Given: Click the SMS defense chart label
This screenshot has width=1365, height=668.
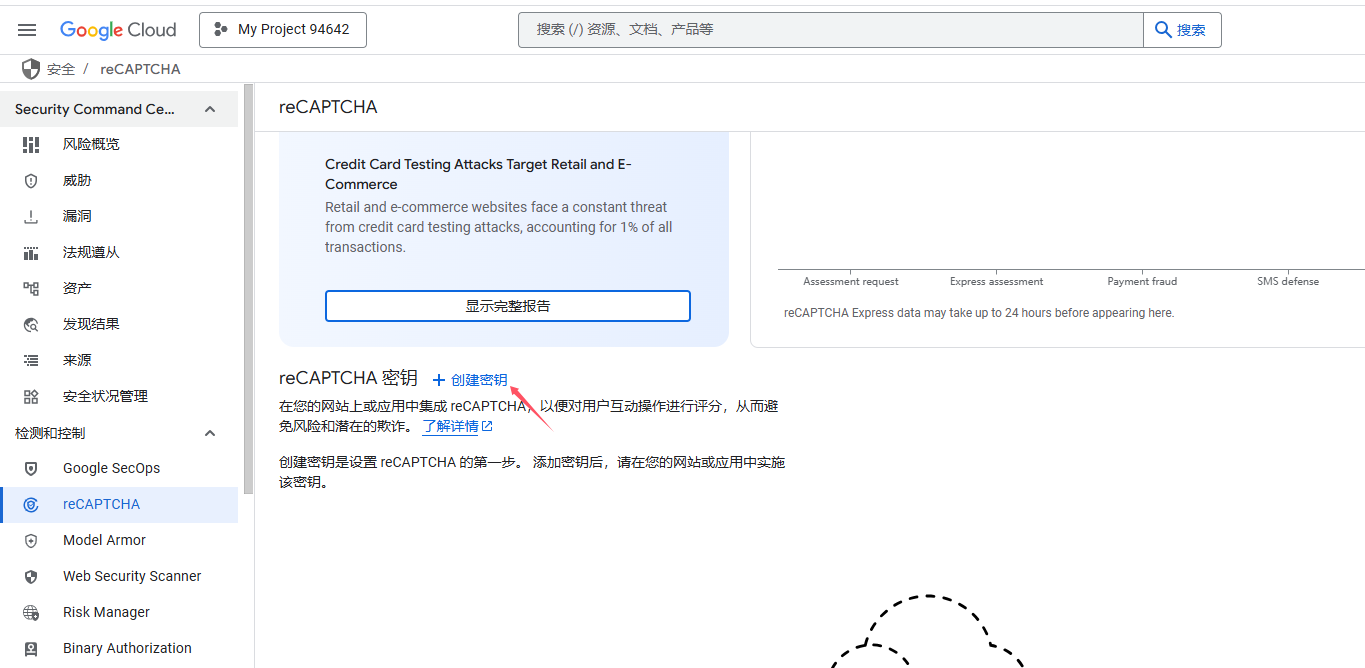Looking at the screenshot, I should 1288,282.
